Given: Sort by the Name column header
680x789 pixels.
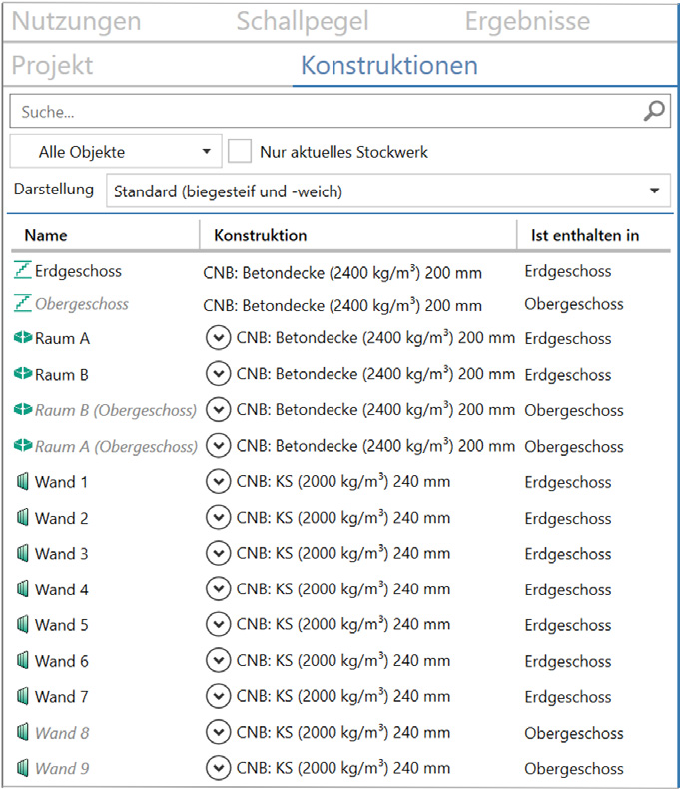Looking at the screenshot, I should point(46,235).
